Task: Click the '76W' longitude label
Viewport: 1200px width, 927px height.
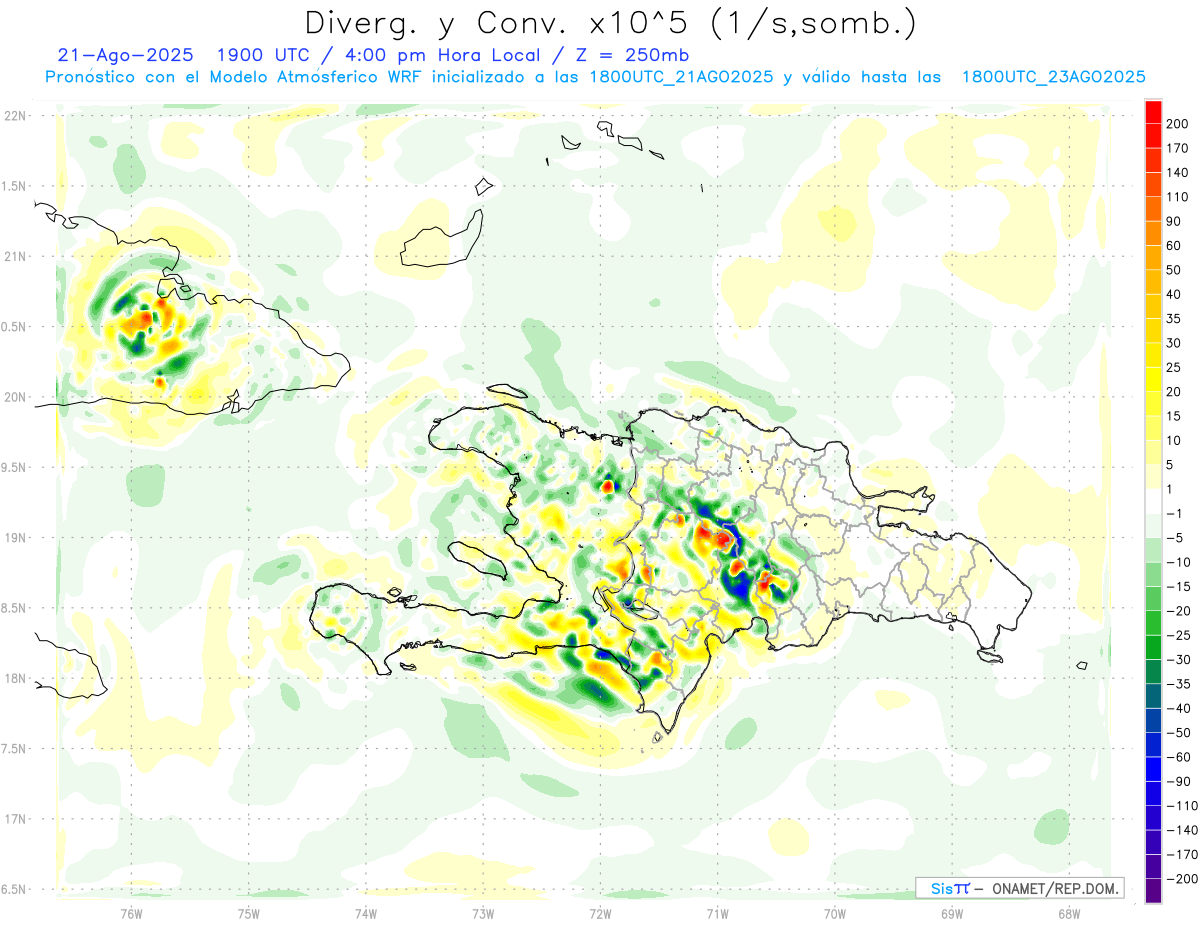Action: [131, 914]
